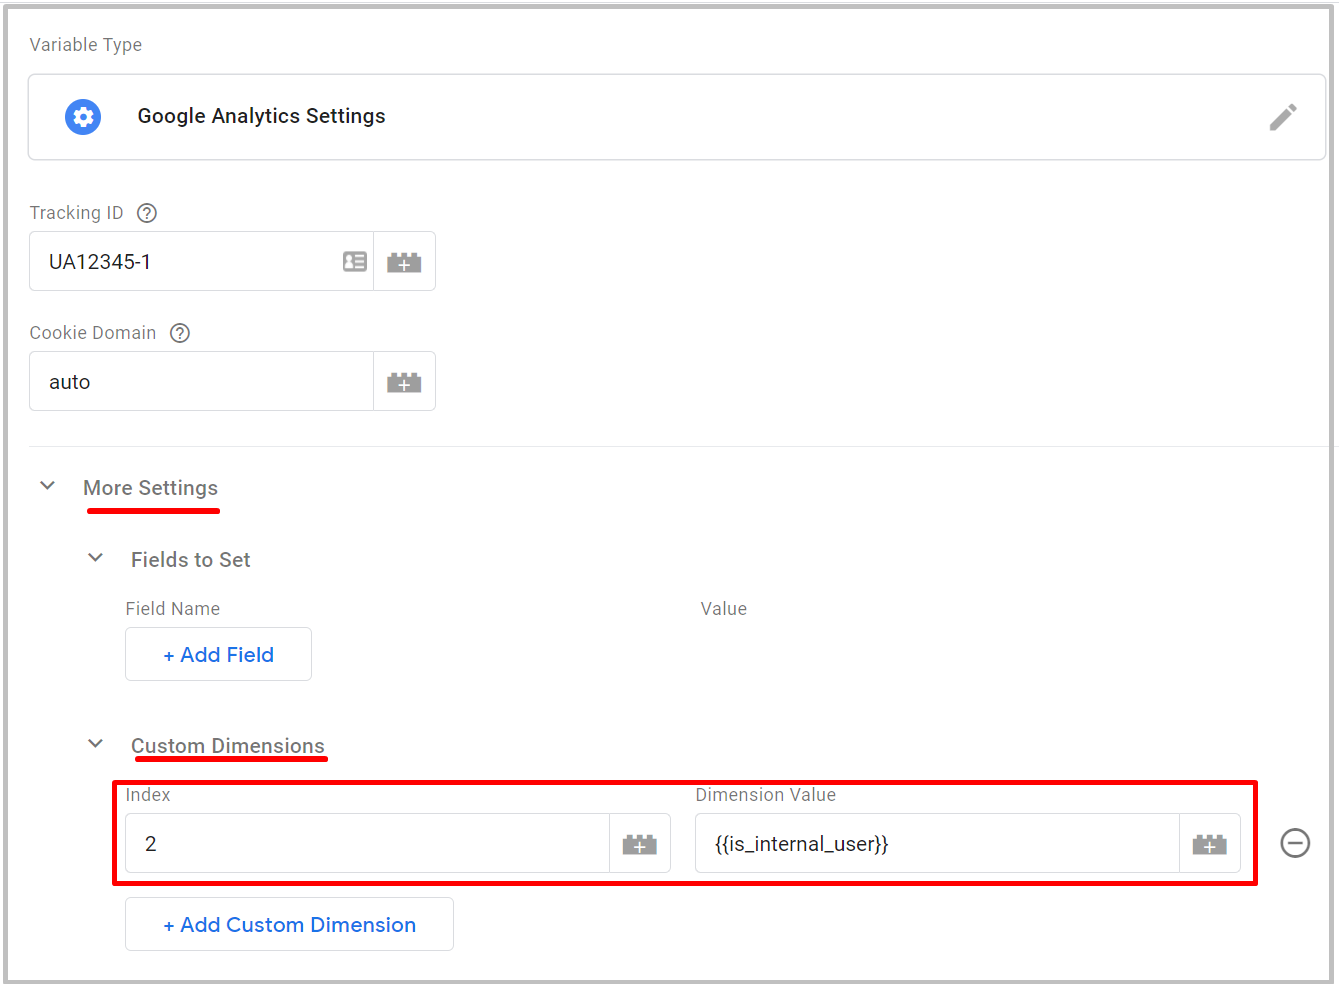
Task: Click Add Custom Dimension button
Action: click(289, 924)
